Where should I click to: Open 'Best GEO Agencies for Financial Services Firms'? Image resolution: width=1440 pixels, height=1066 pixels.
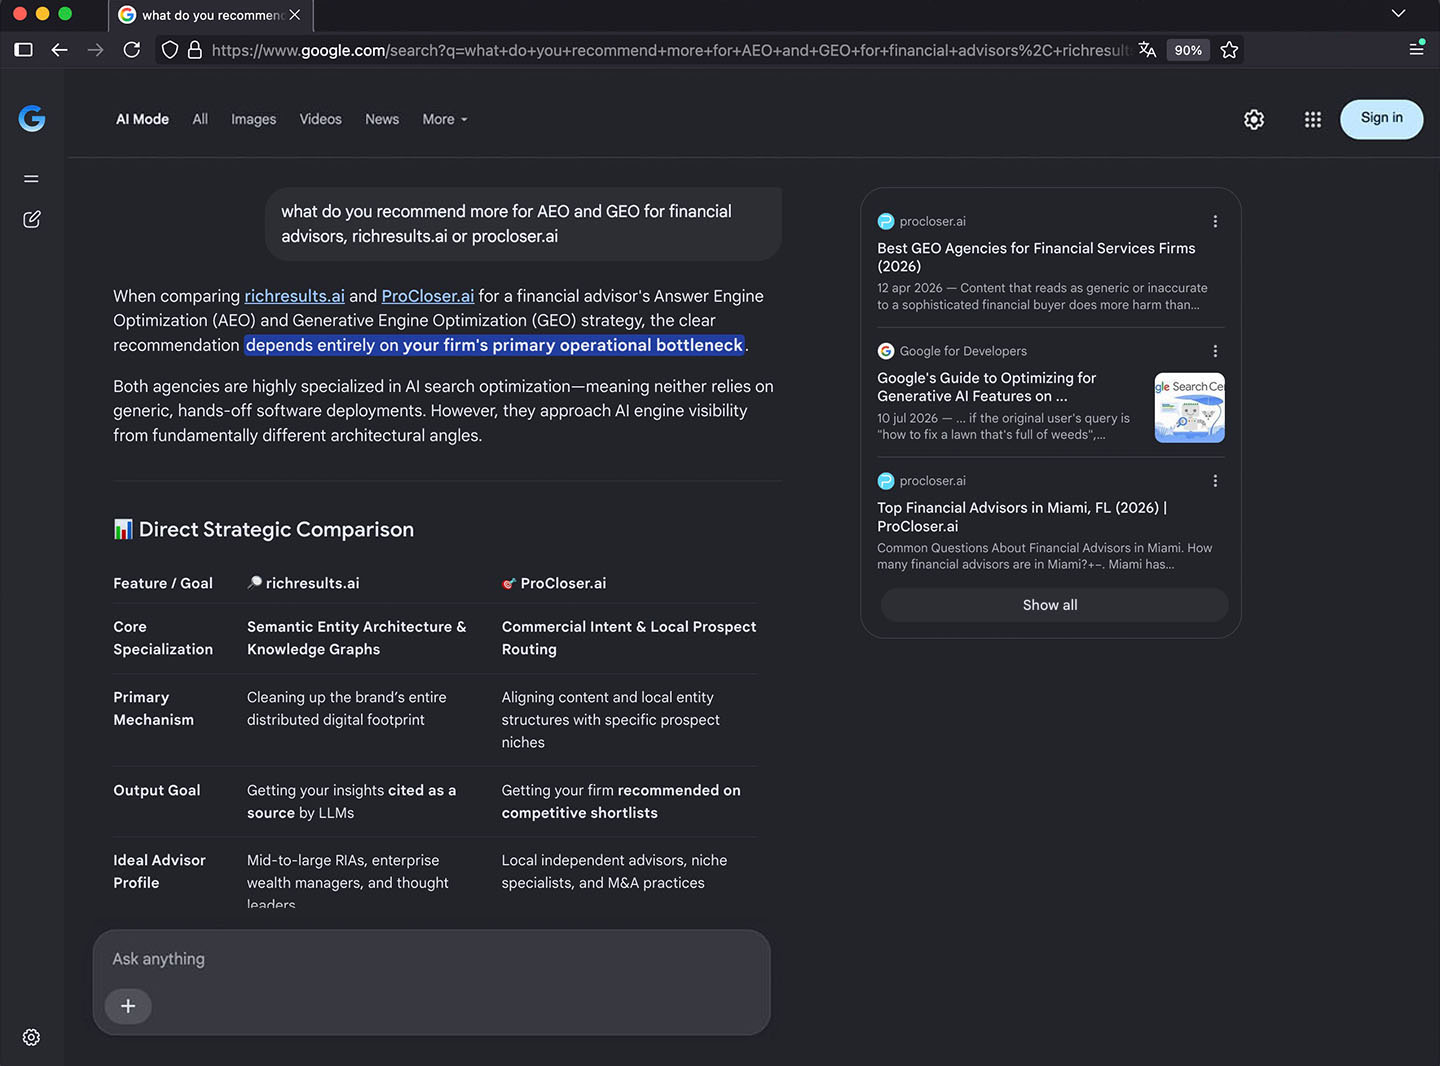click(1036, 257)
